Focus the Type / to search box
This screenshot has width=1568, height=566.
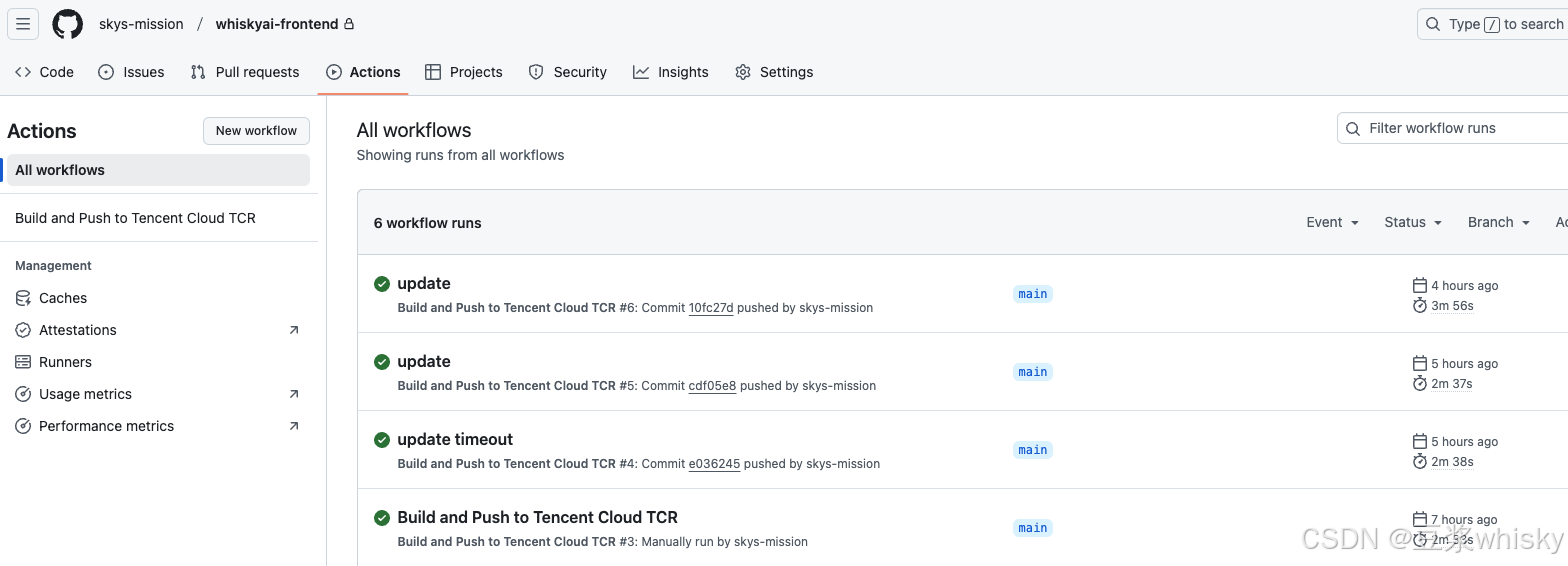tap(1493, 24)
